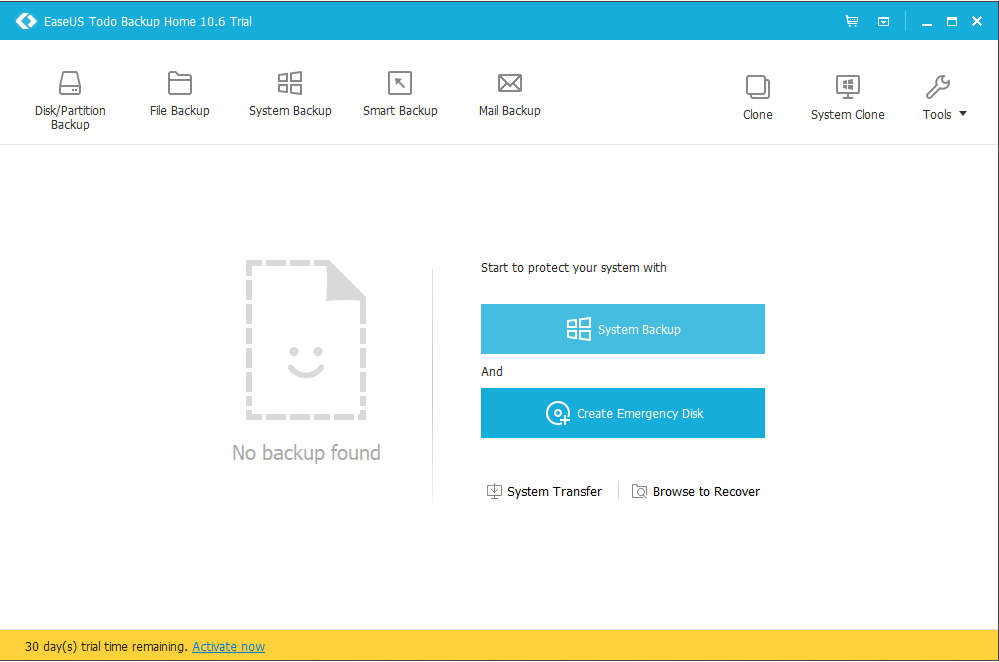999x662 pixels.
Task: Click 'Start to protect your system with' text
Action: coord(573,268)
